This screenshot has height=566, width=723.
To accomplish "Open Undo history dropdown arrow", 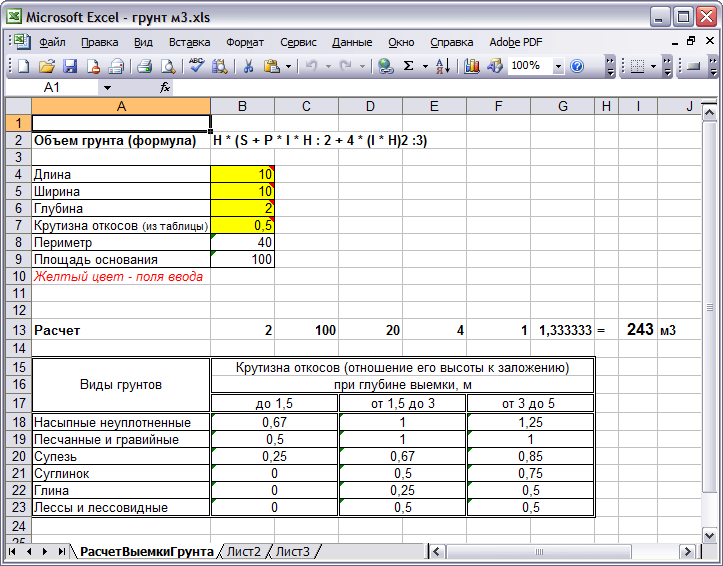I will (328, 66).
